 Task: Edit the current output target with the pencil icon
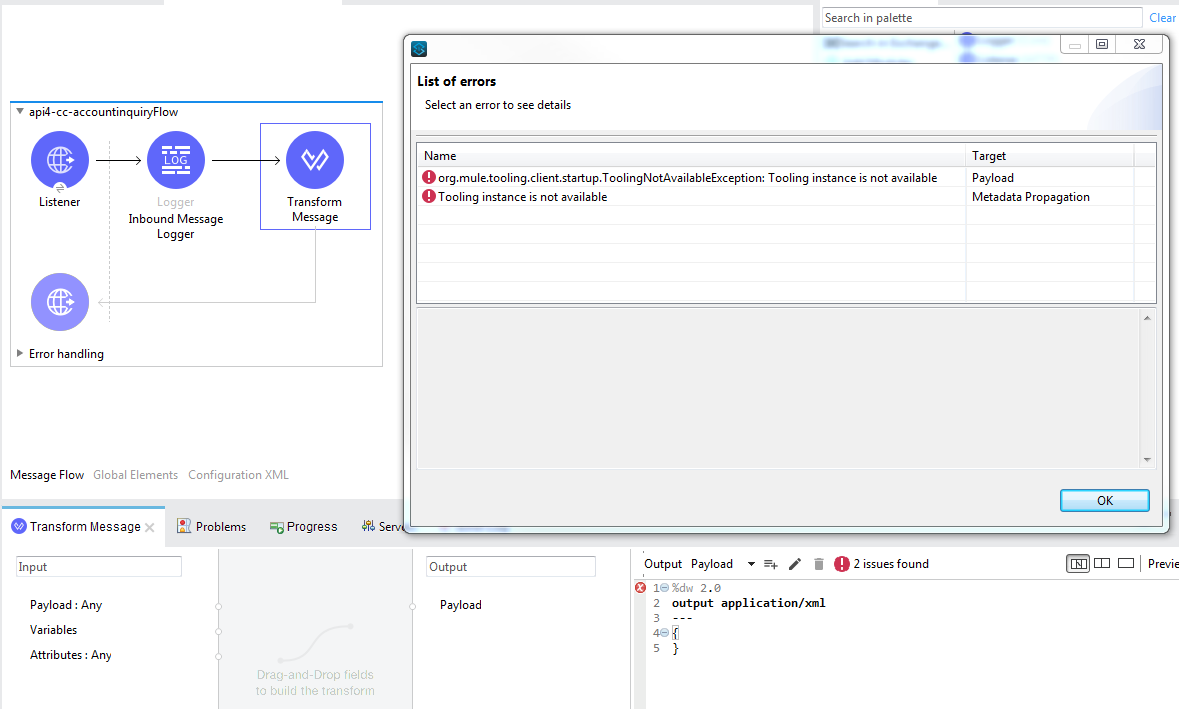coord(795,564)
